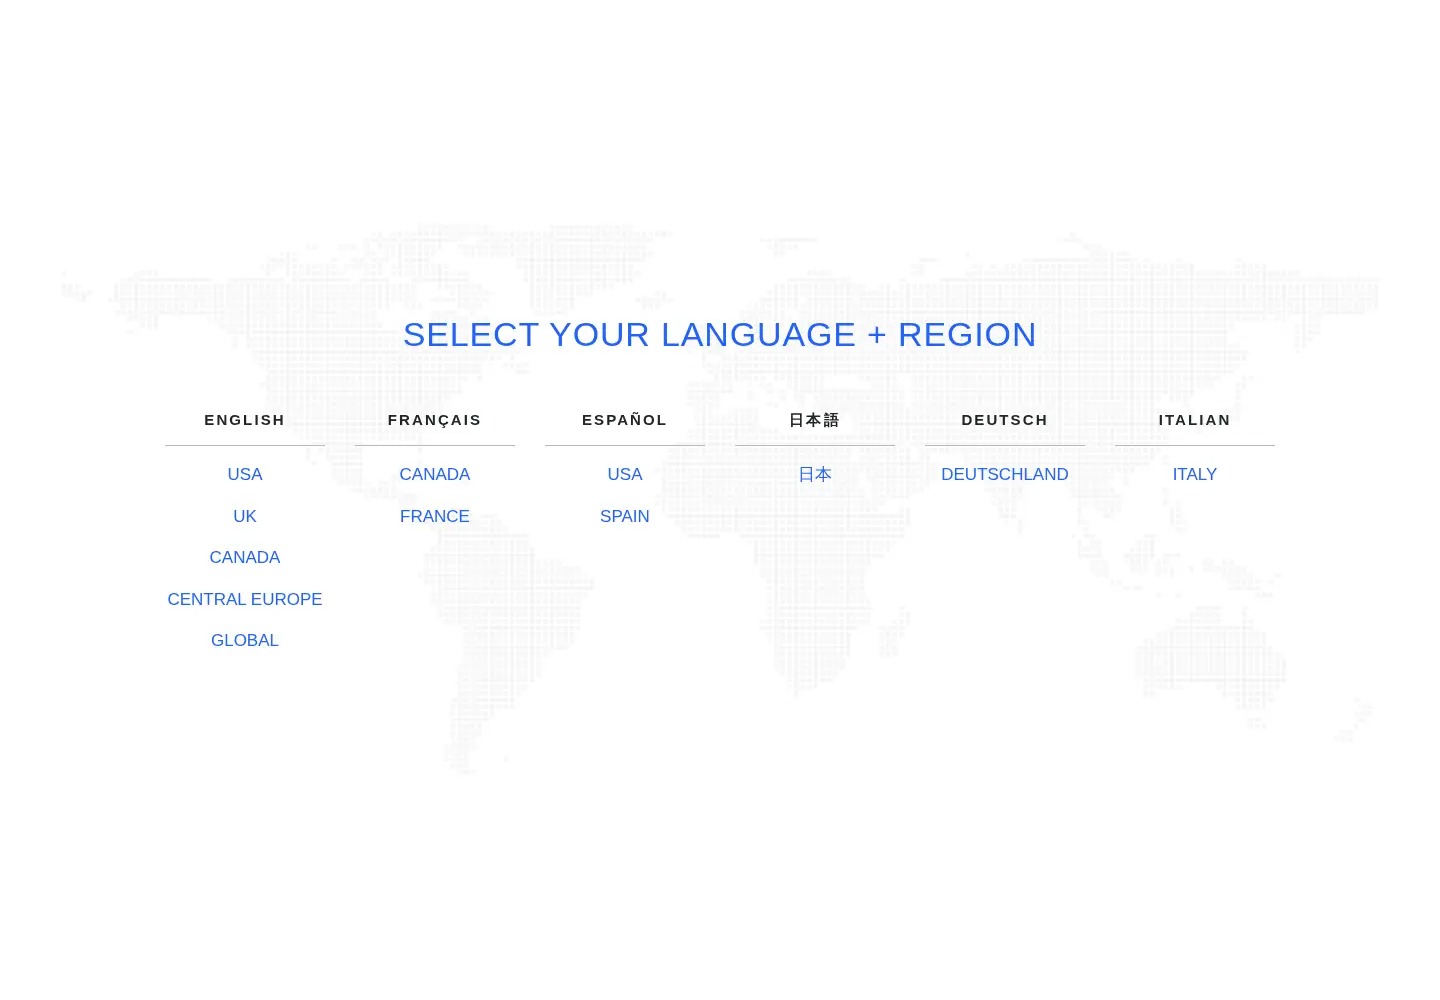
Task: Pick CANADA under the English heading
Action: click(x=245, y=558)
